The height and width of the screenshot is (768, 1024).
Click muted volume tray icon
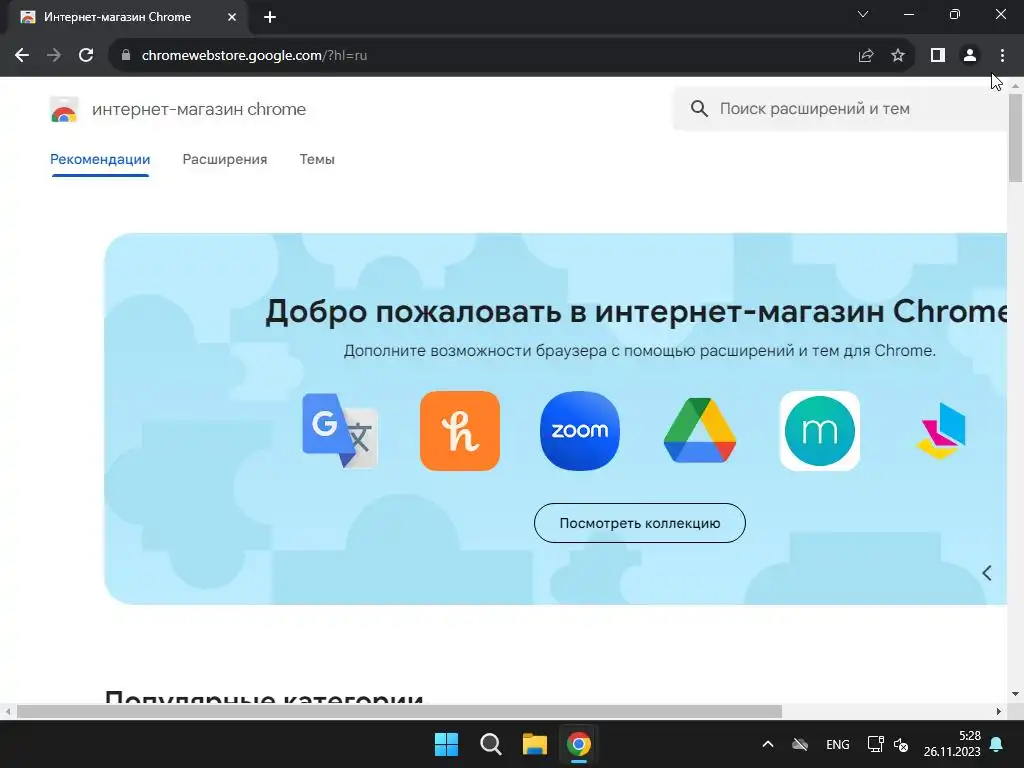(x=901, y=744)
